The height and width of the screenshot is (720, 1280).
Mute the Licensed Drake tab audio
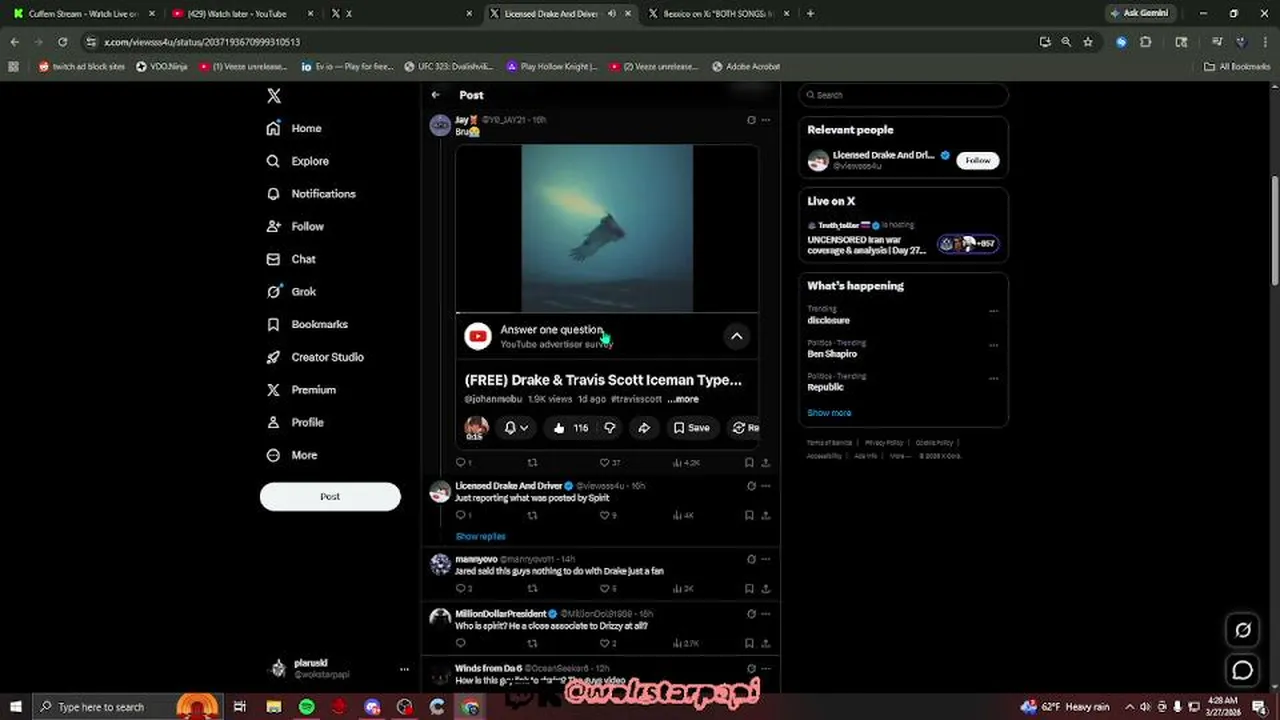tap(611, 13)
